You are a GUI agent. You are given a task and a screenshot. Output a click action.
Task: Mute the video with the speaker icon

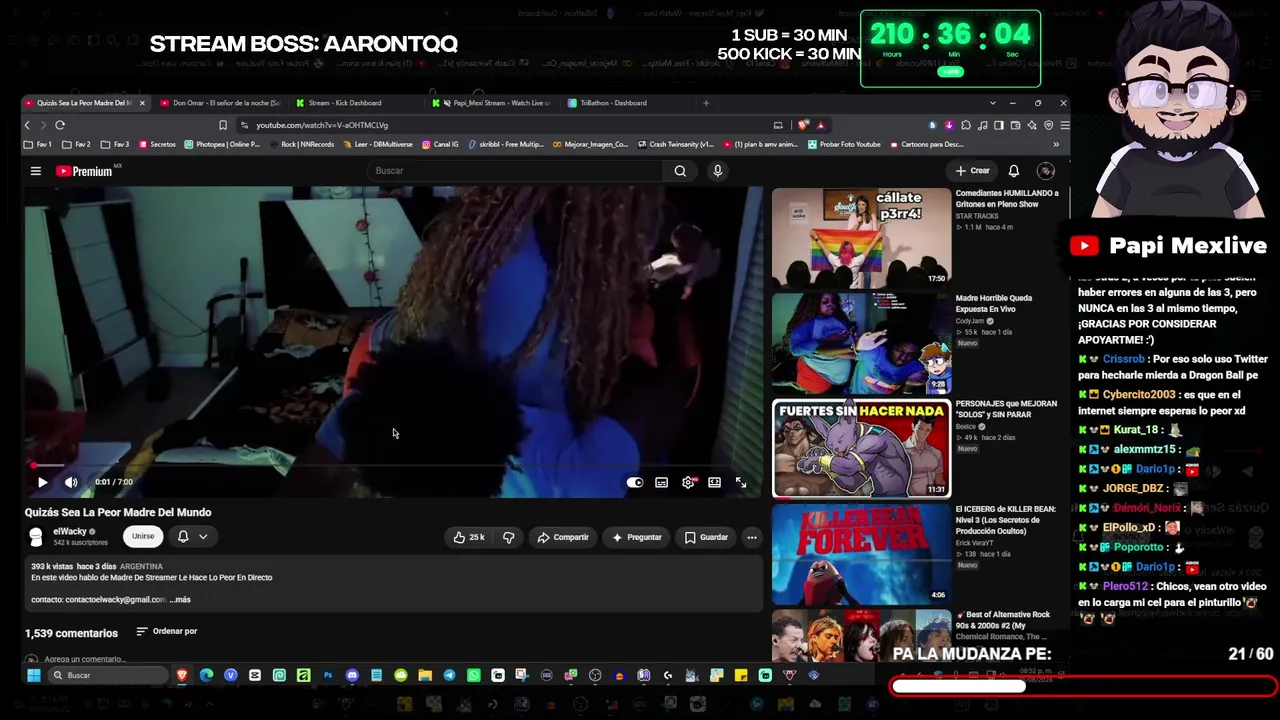pos(71,482)
